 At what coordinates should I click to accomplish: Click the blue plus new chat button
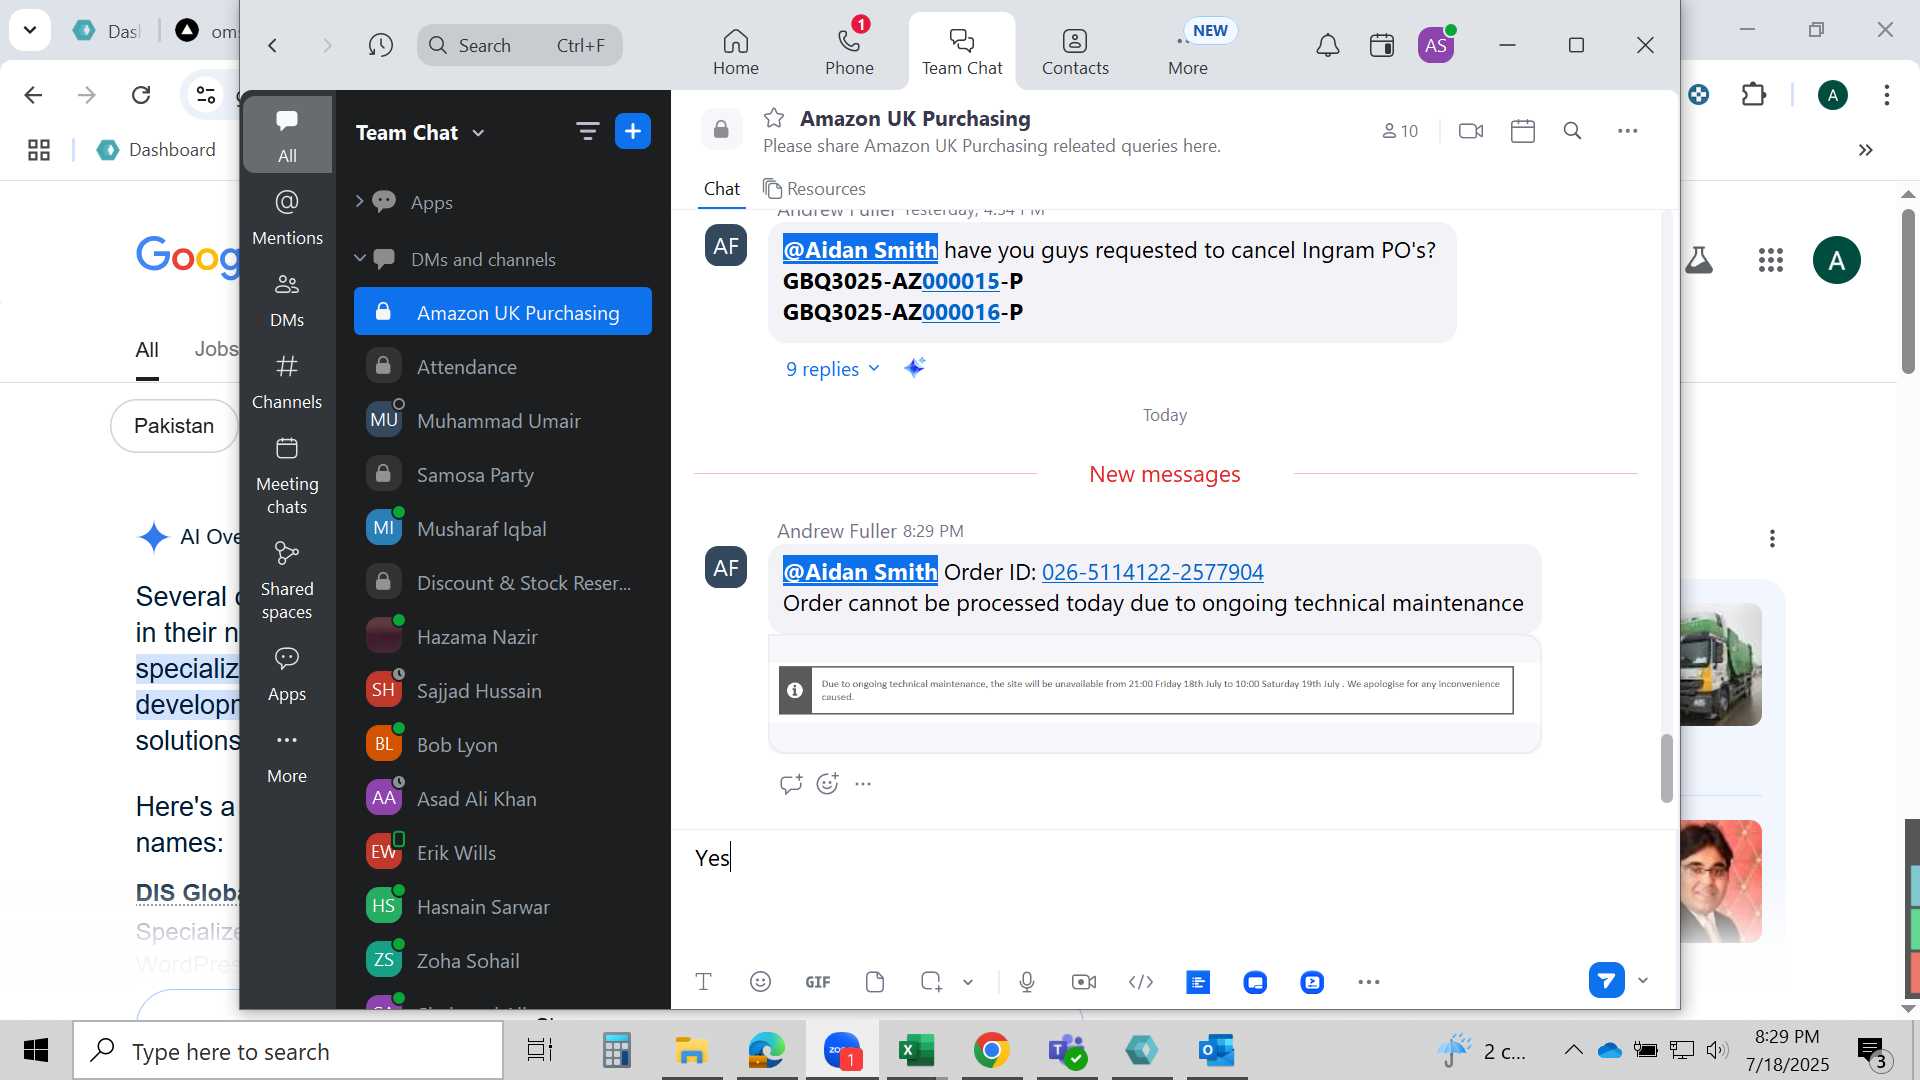tap(633, 131)
